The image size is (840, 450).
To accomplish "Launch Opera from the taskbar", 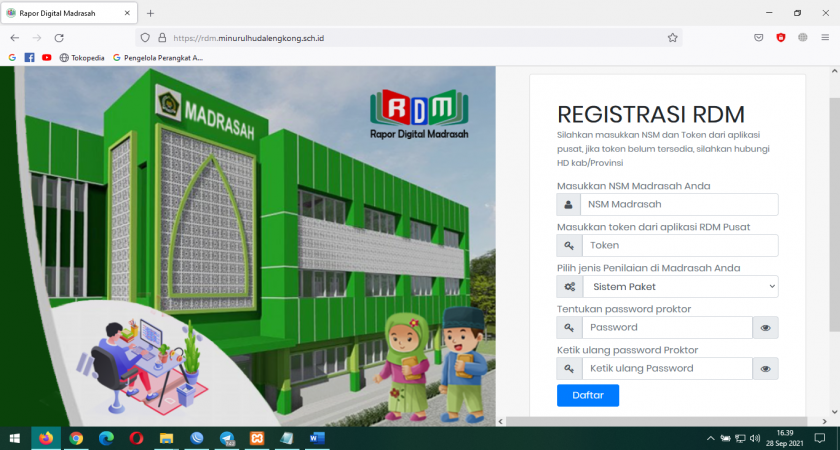I will pyautogui.click(x=136, y=438).
